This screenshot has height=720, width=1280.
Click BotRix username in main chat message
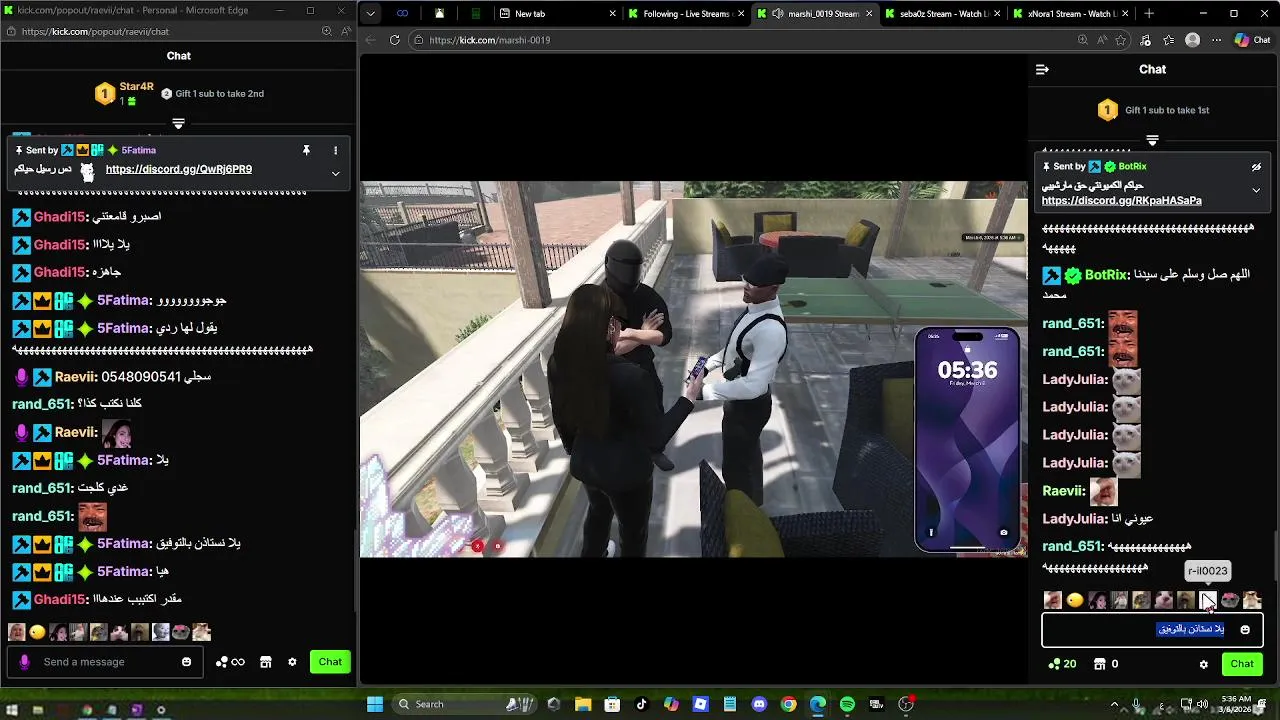click(x=1107, y=275)
